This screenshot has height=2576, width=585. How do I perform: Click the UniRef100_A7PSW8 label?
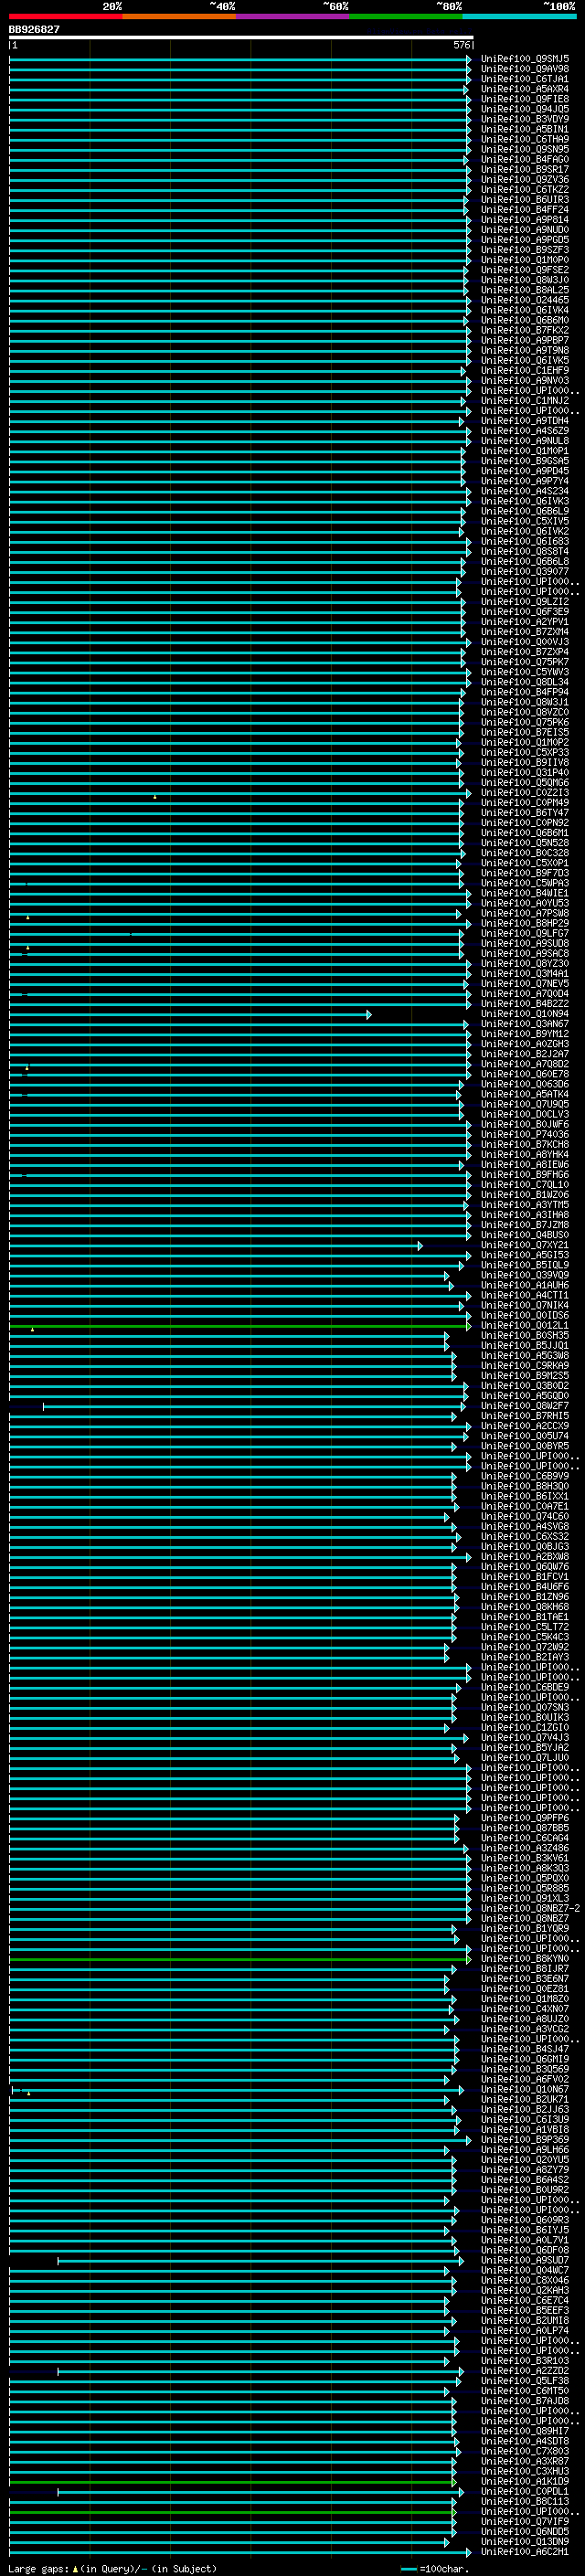[x=525, y=913]
